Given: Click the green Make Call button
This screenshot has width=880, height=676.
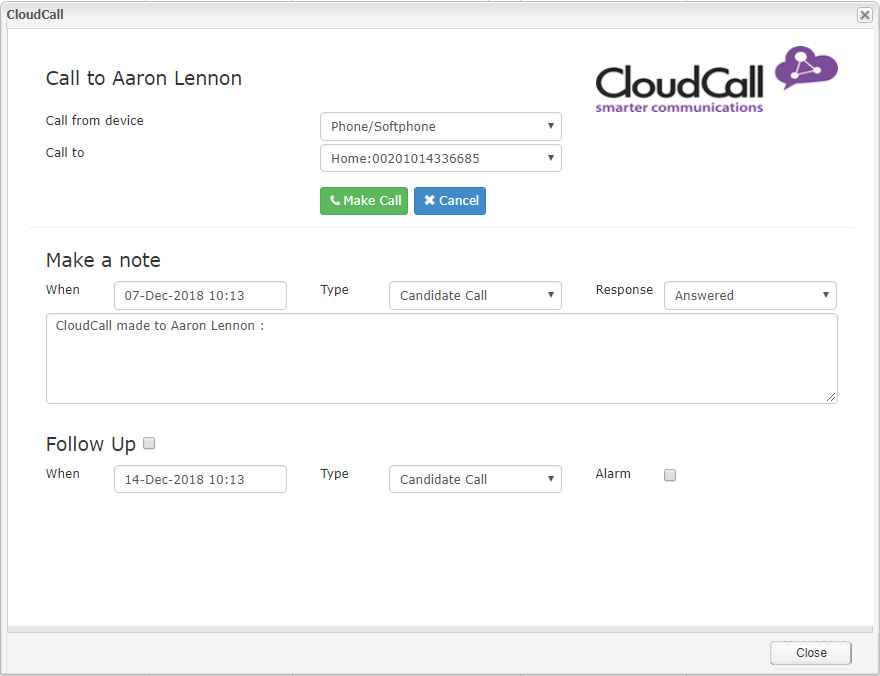Looking at the screenshot, I should pyautogui.click(x=364, y=201).
